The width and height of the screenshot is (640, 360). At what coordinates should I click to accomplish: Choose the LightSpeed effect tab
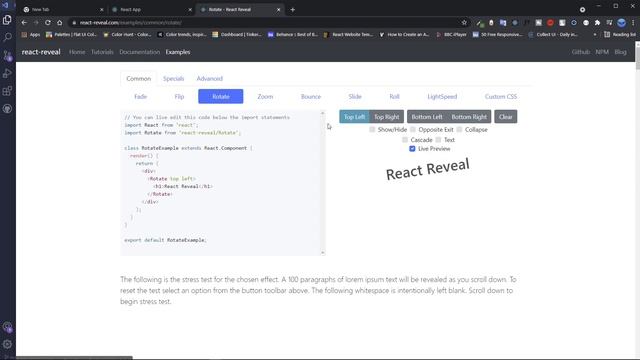(x=442, y=97)
